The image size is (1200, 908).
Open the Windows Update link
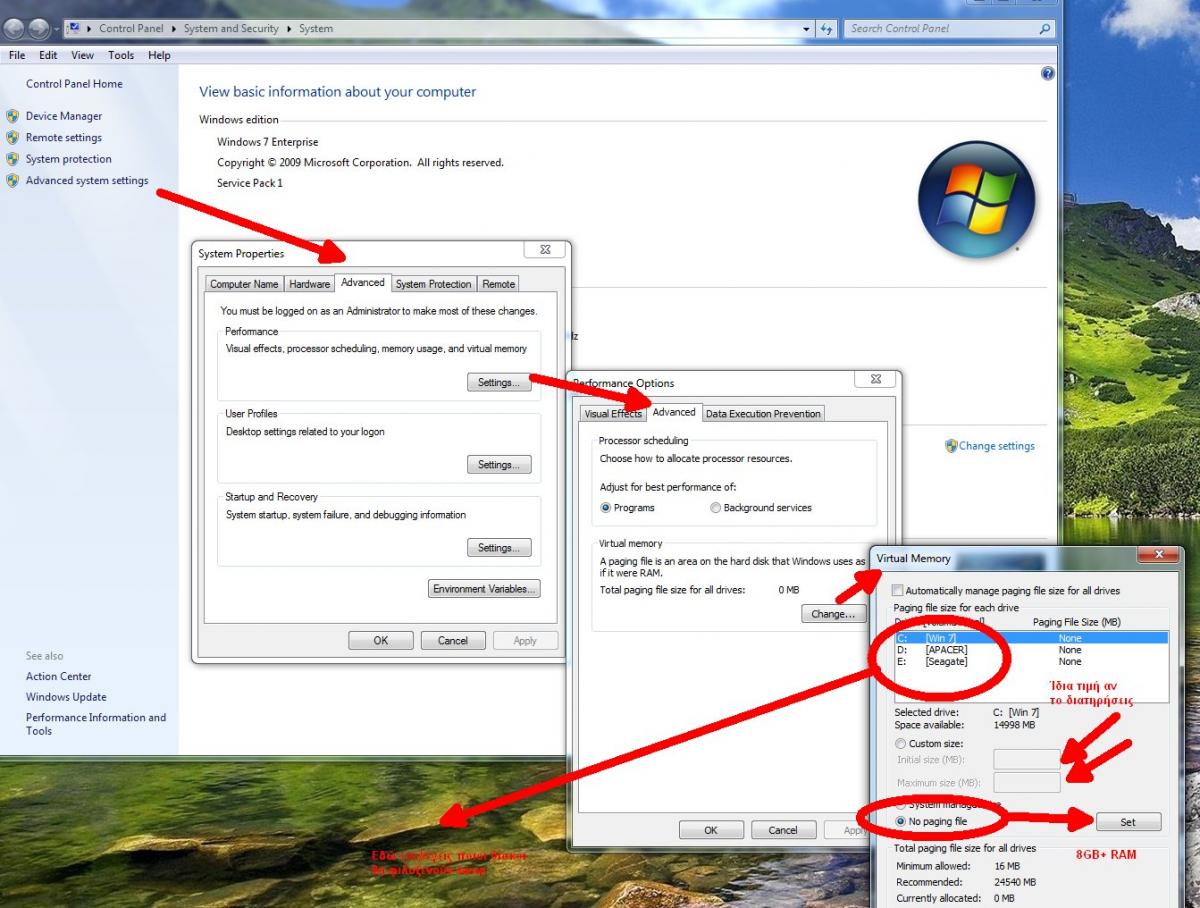click(66, 697)
